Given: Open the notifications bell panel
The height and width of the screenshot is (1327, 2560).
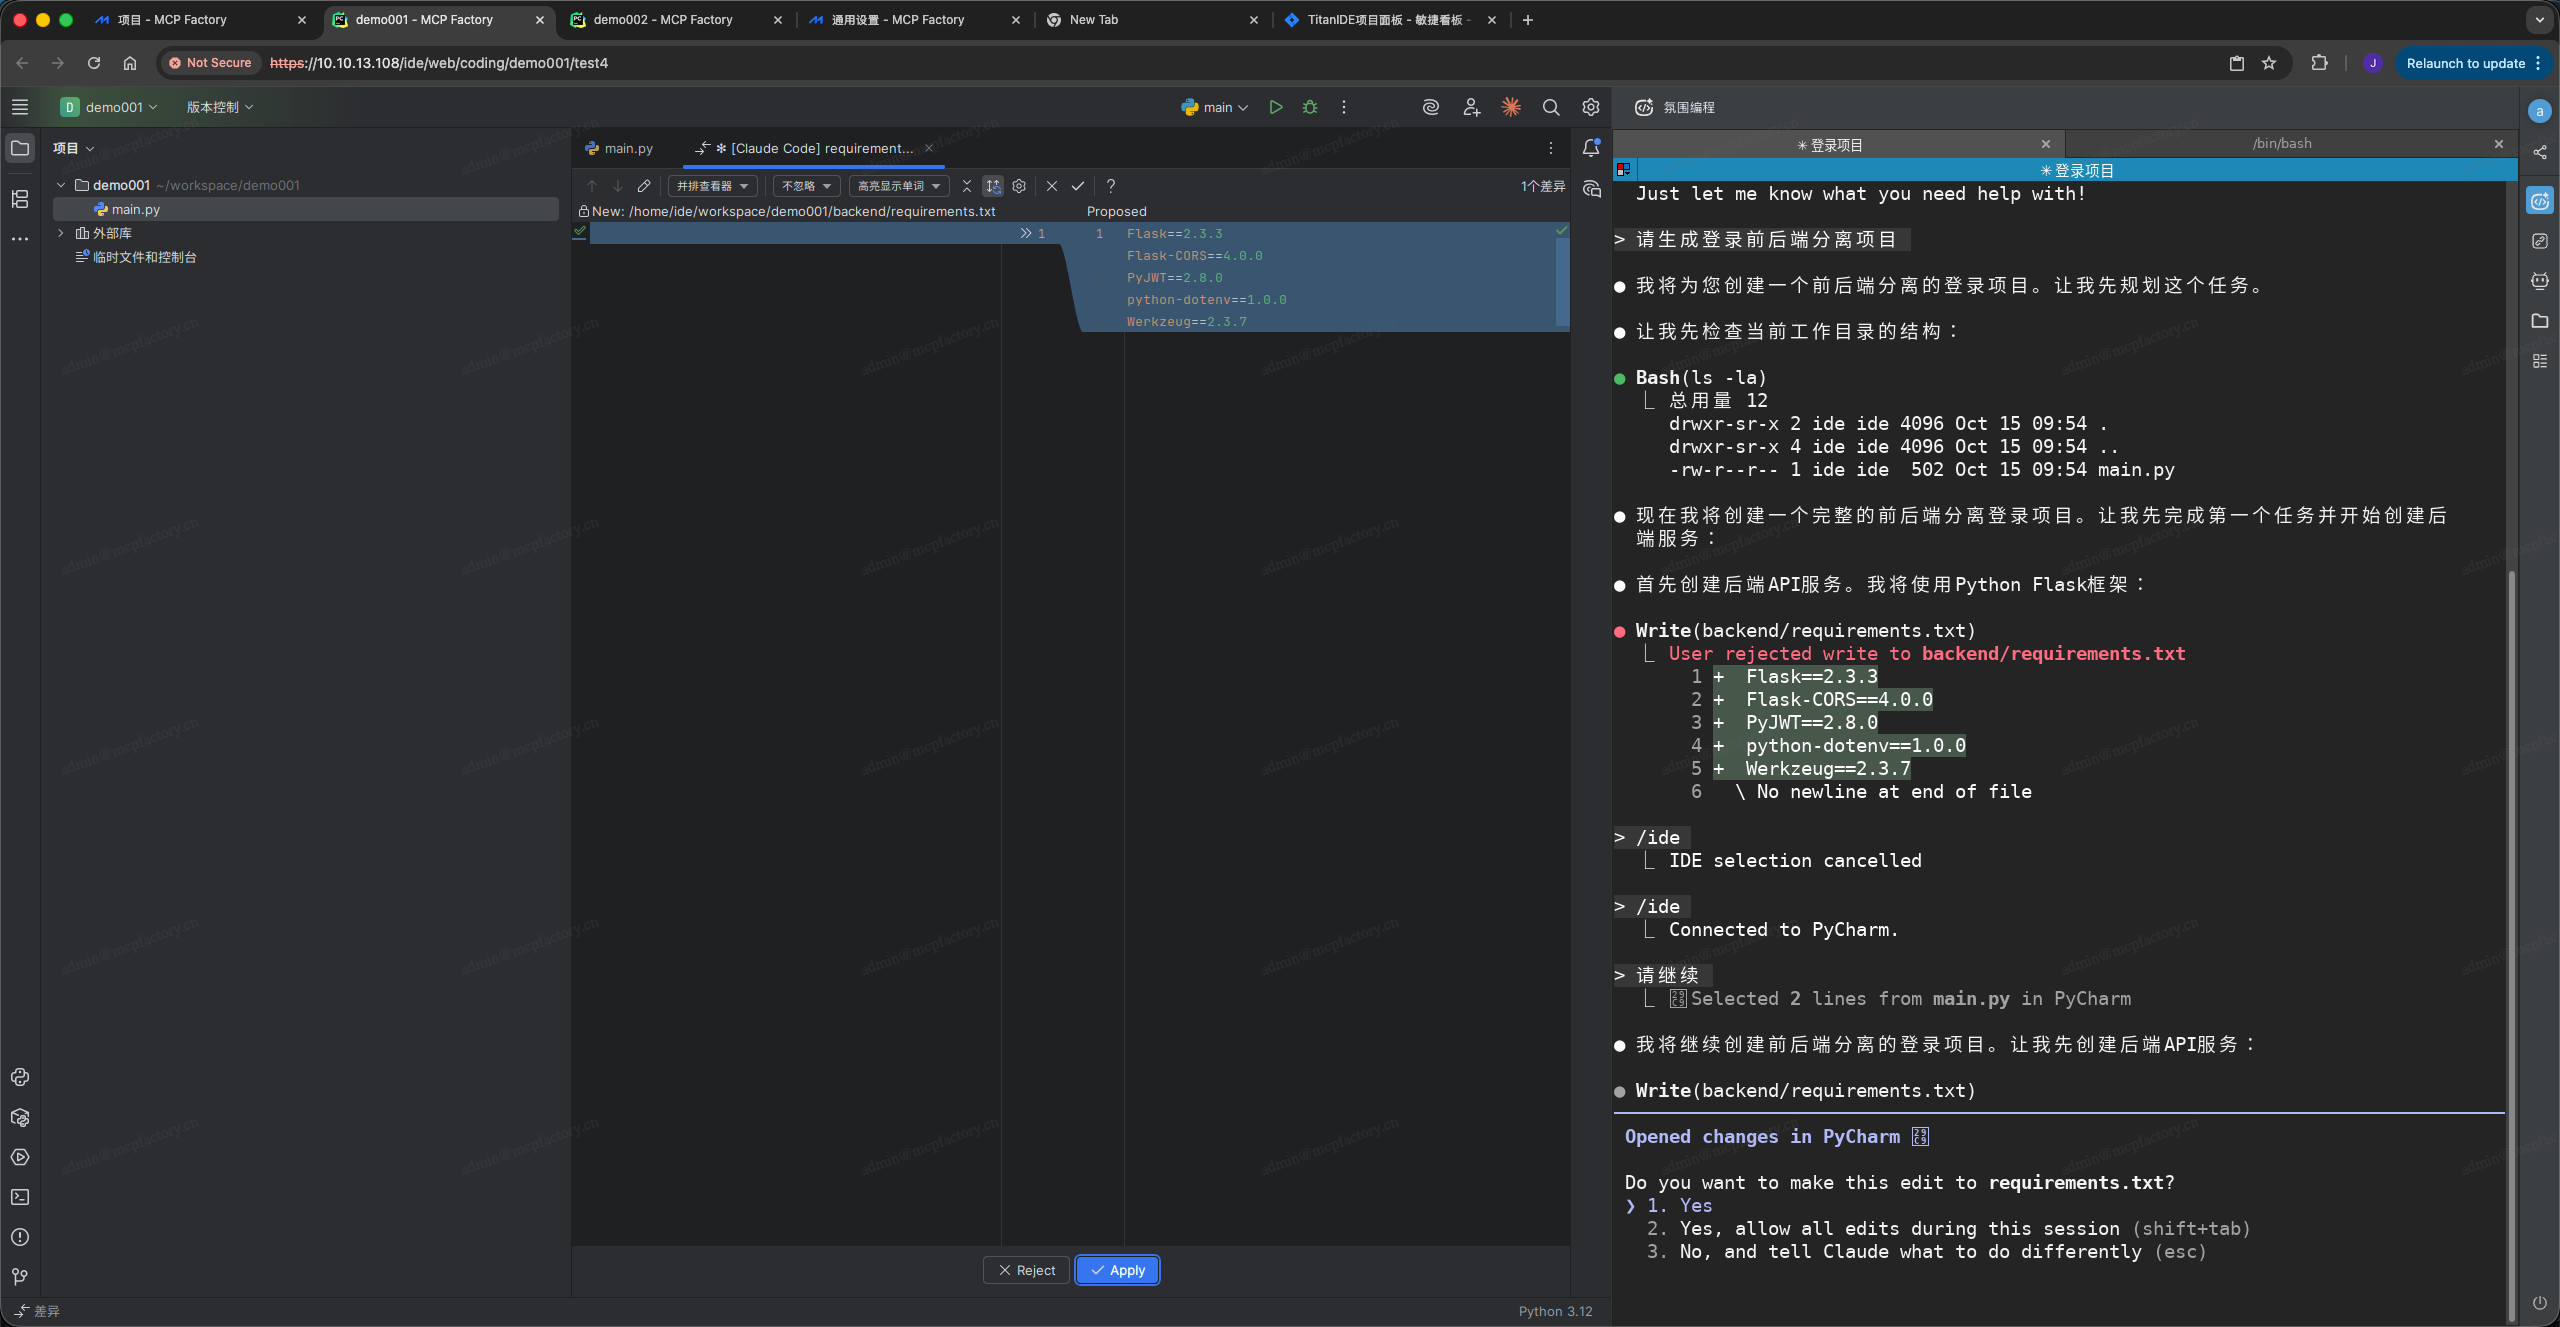Looking at the screenshot, I should point(1591,148).
